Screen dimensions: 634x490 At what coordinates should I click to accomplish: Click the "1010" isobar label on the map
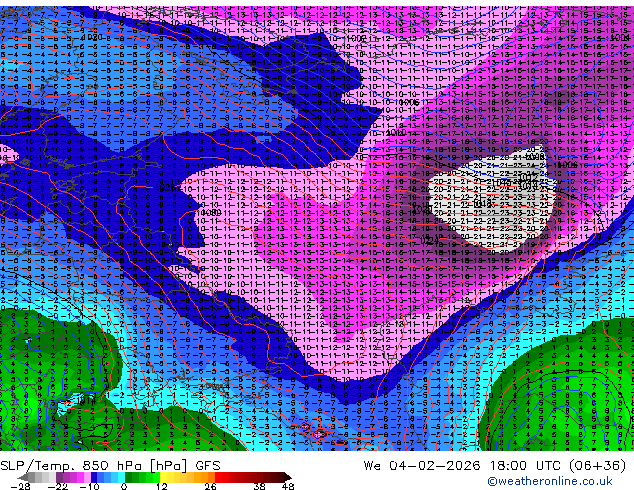coord(396,133)
